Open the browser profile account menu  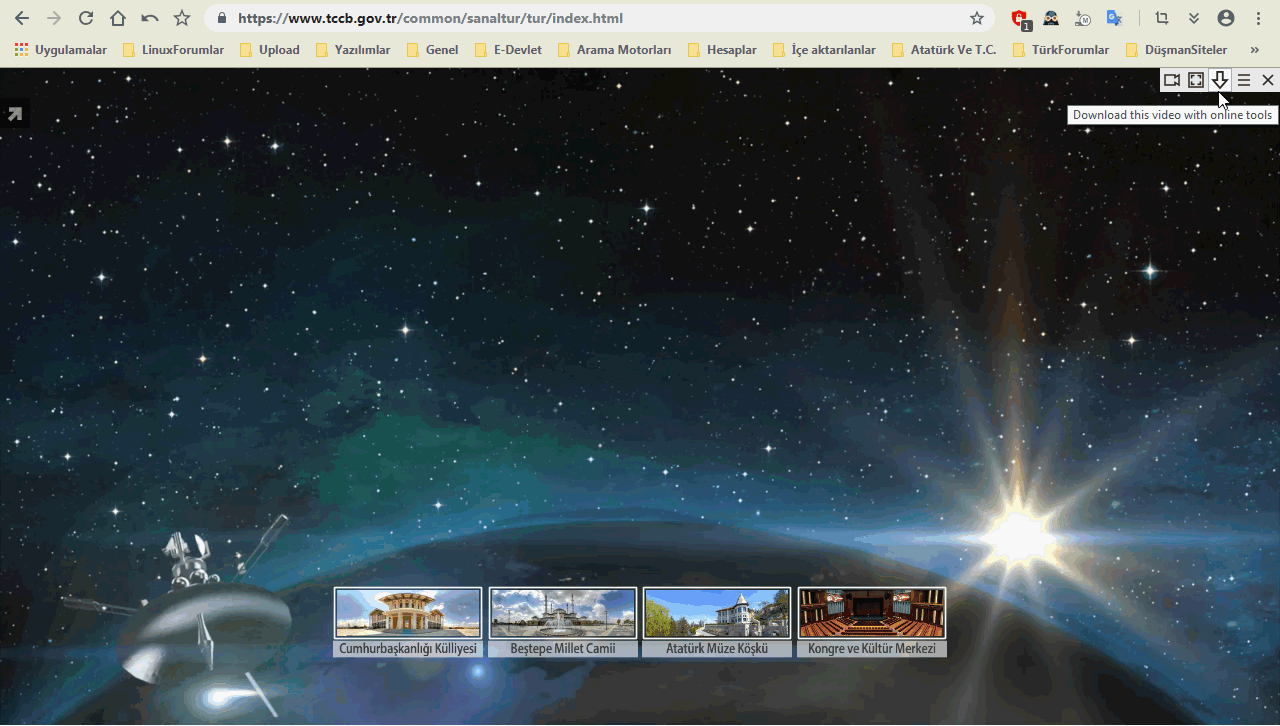click(1226, 18)
